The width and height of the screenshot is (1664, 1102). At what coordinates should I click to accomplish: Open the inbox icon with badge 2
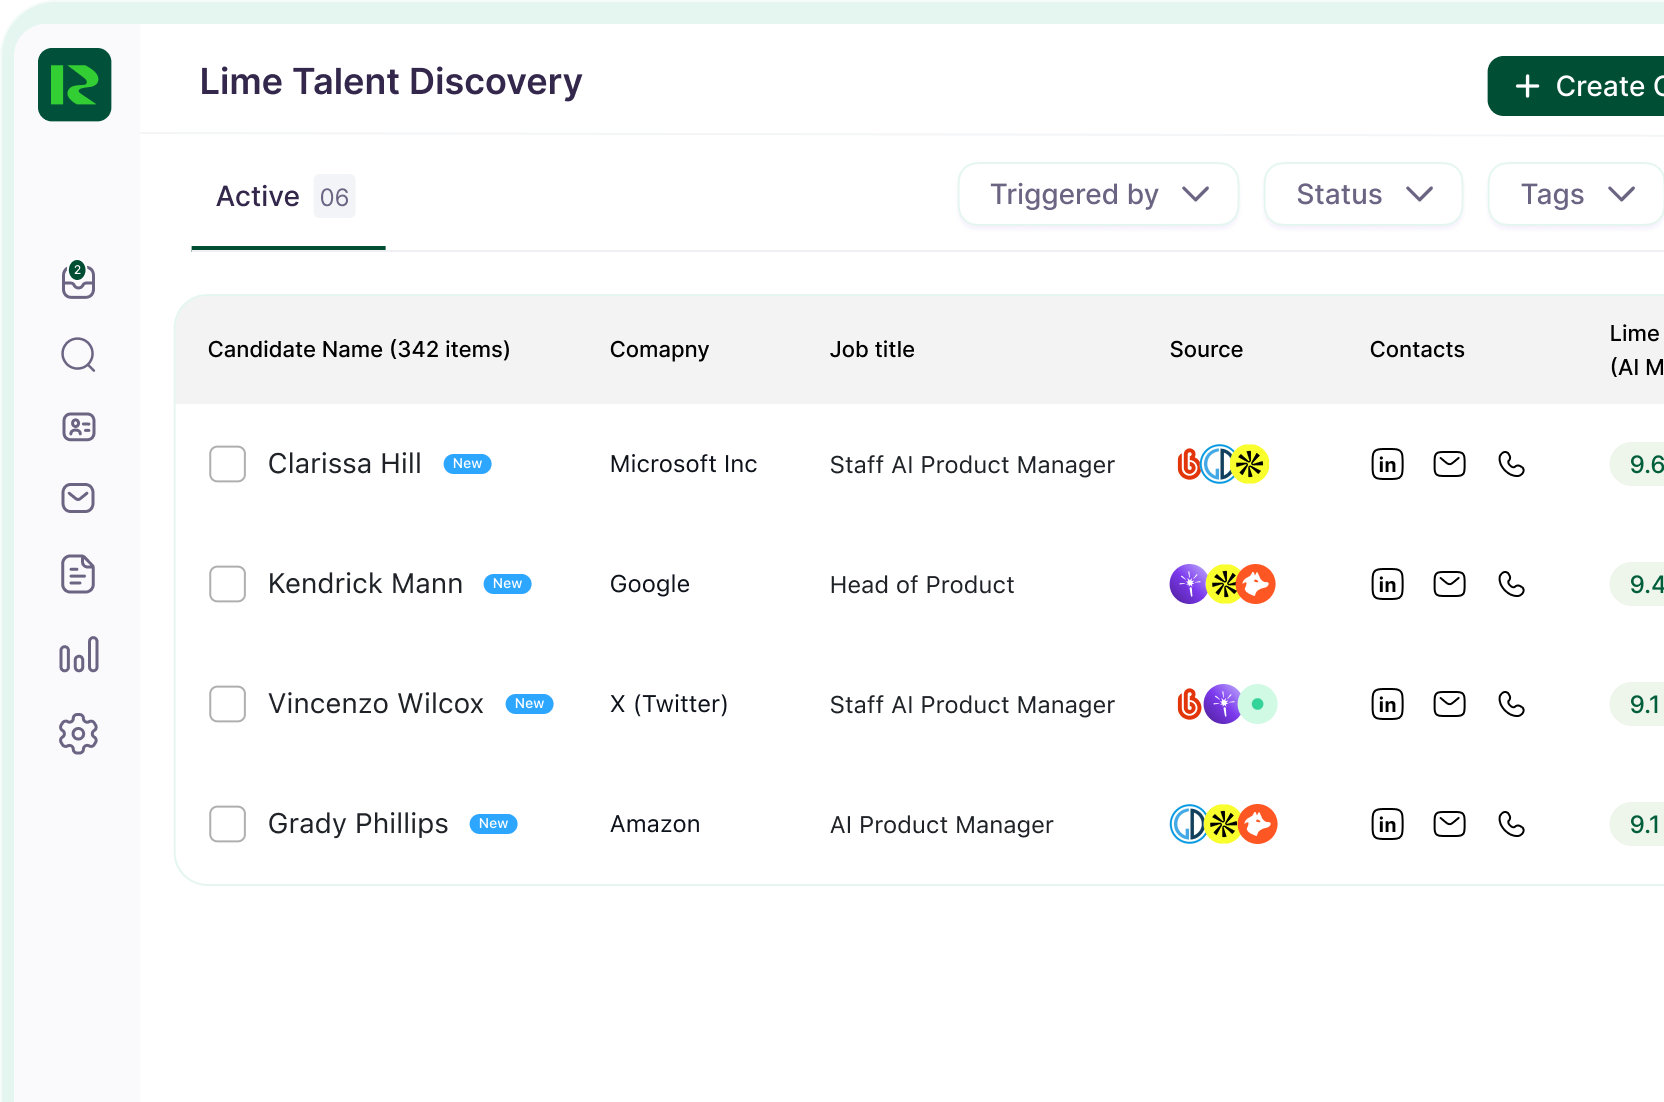point(78,281)
